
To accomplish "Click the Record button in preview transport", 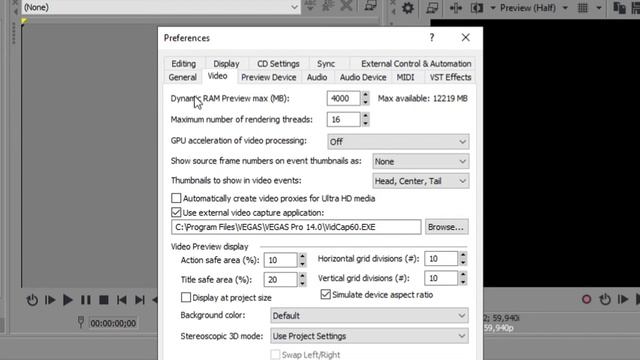I will click(587, 300).
